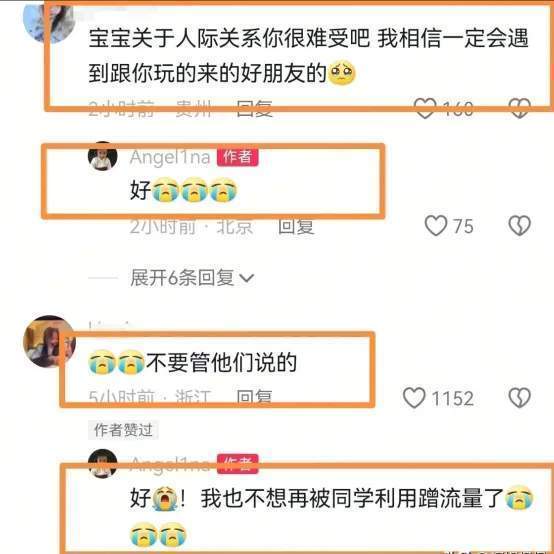
Task: Like the top comment from 贵州
Action: [425, 108]
